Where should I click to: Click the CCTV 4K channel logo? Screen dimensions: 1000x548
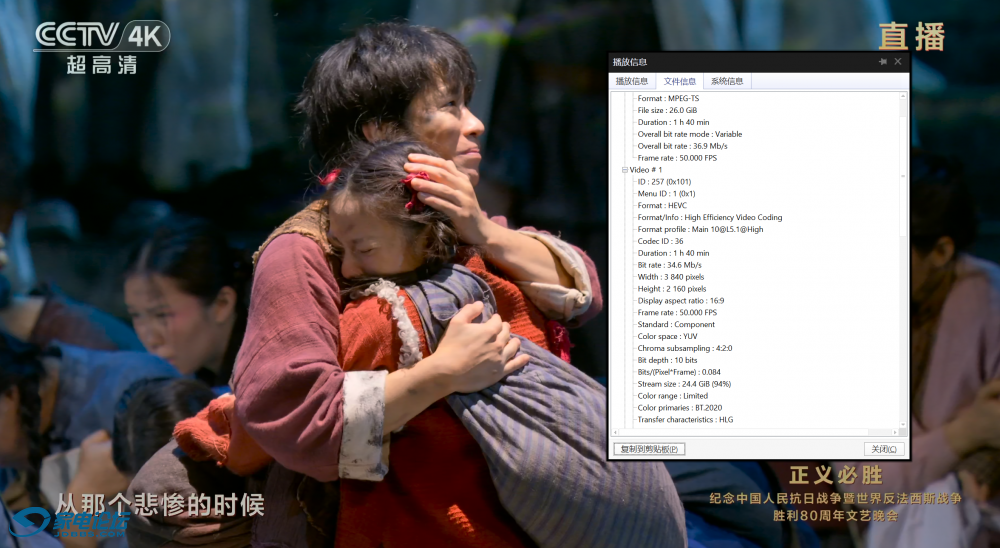tap(100, 46)
